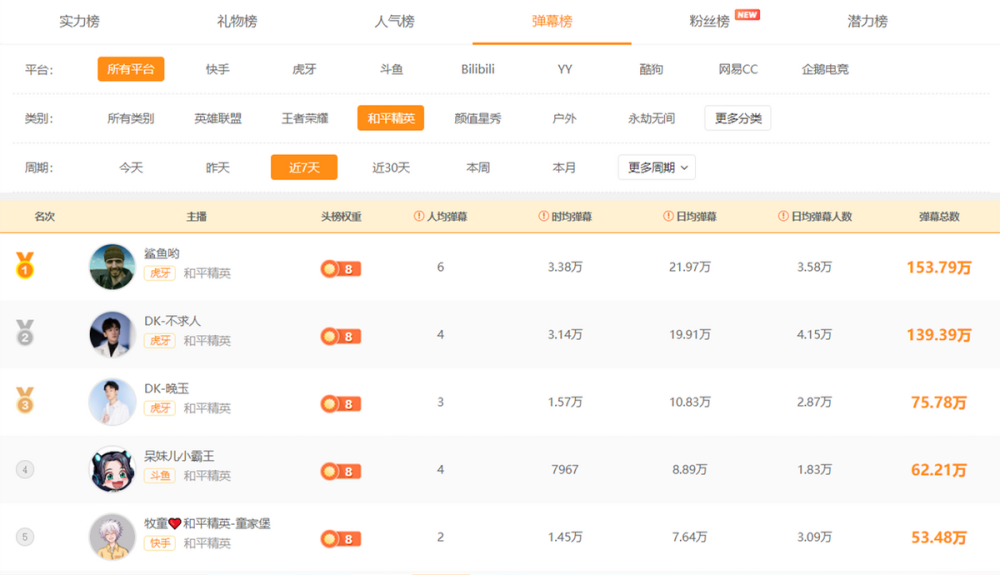Open streamer name DK-不求人

pyautogui.click(x=172, y=321)
